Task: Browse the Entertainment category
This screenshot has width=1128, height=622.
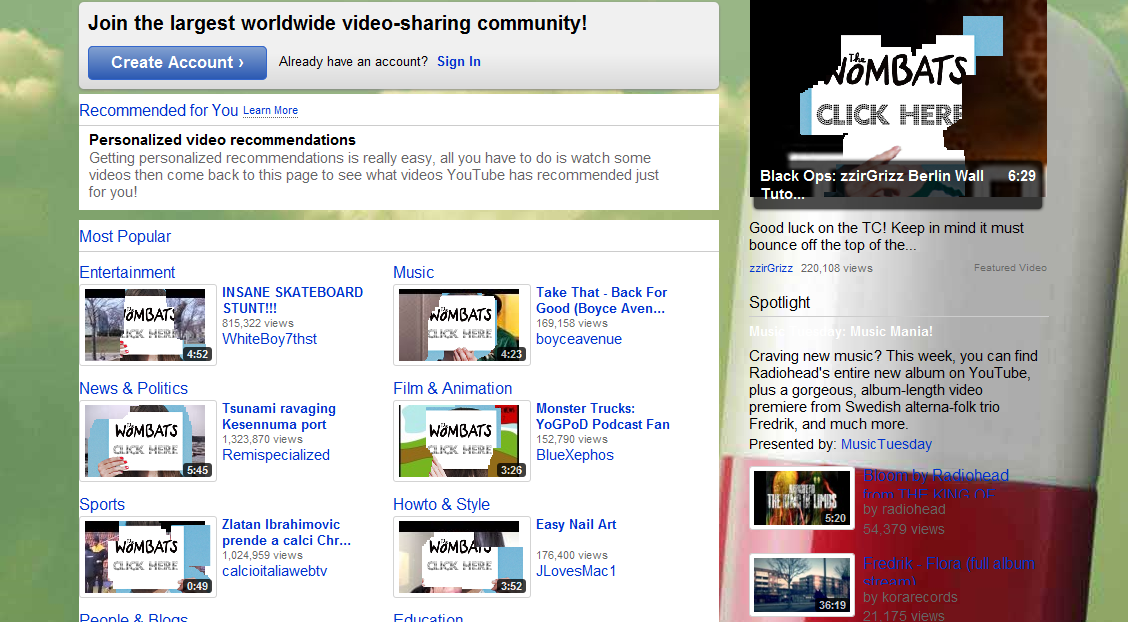Action: pos(127,273)
